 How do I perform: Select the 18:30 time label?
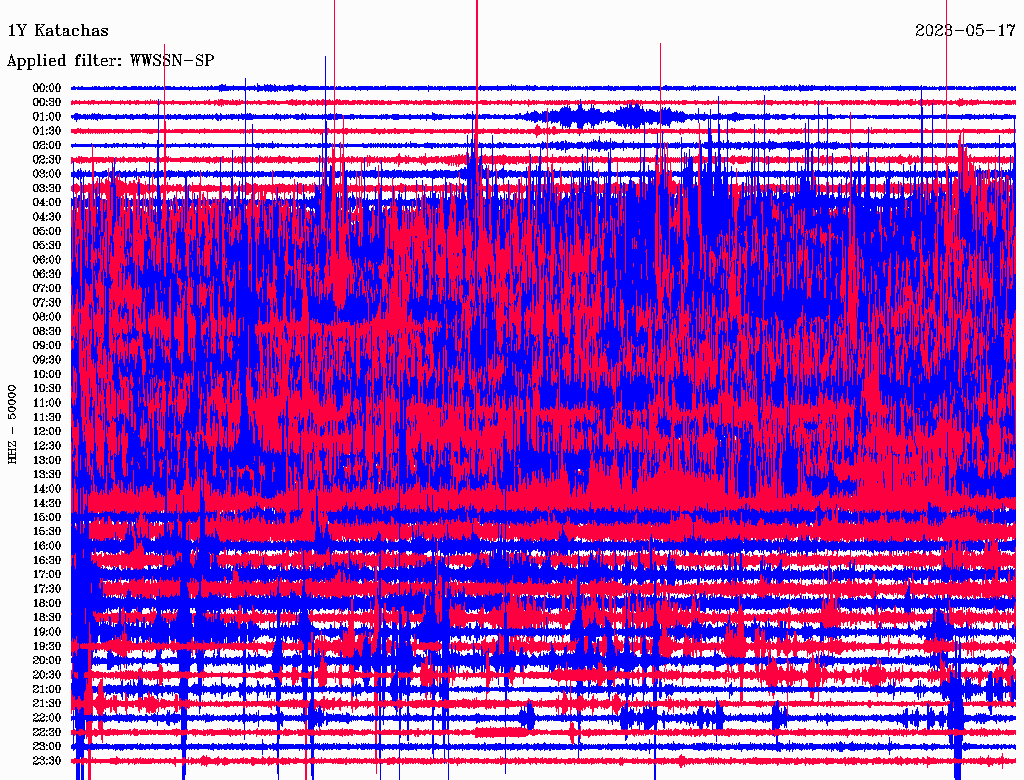(47, 617)
